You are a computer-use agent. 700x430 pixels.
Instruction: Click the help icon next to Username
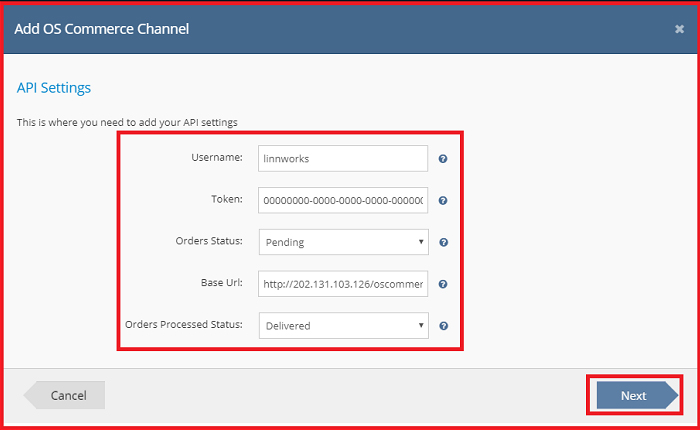(442, 159)
